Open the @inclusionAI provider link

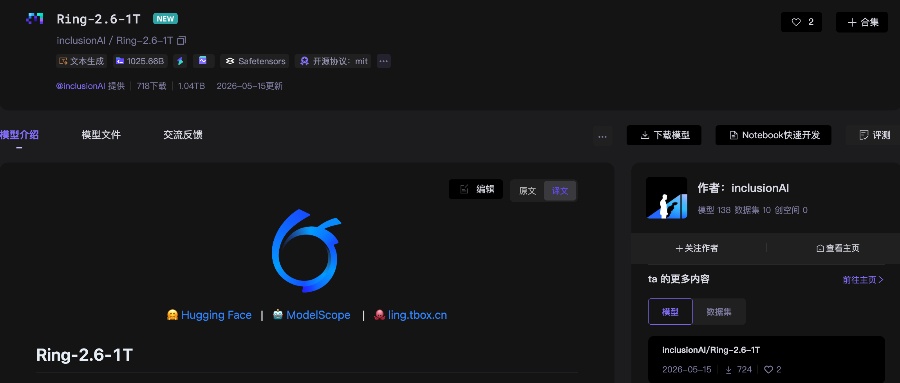(80, 86)
